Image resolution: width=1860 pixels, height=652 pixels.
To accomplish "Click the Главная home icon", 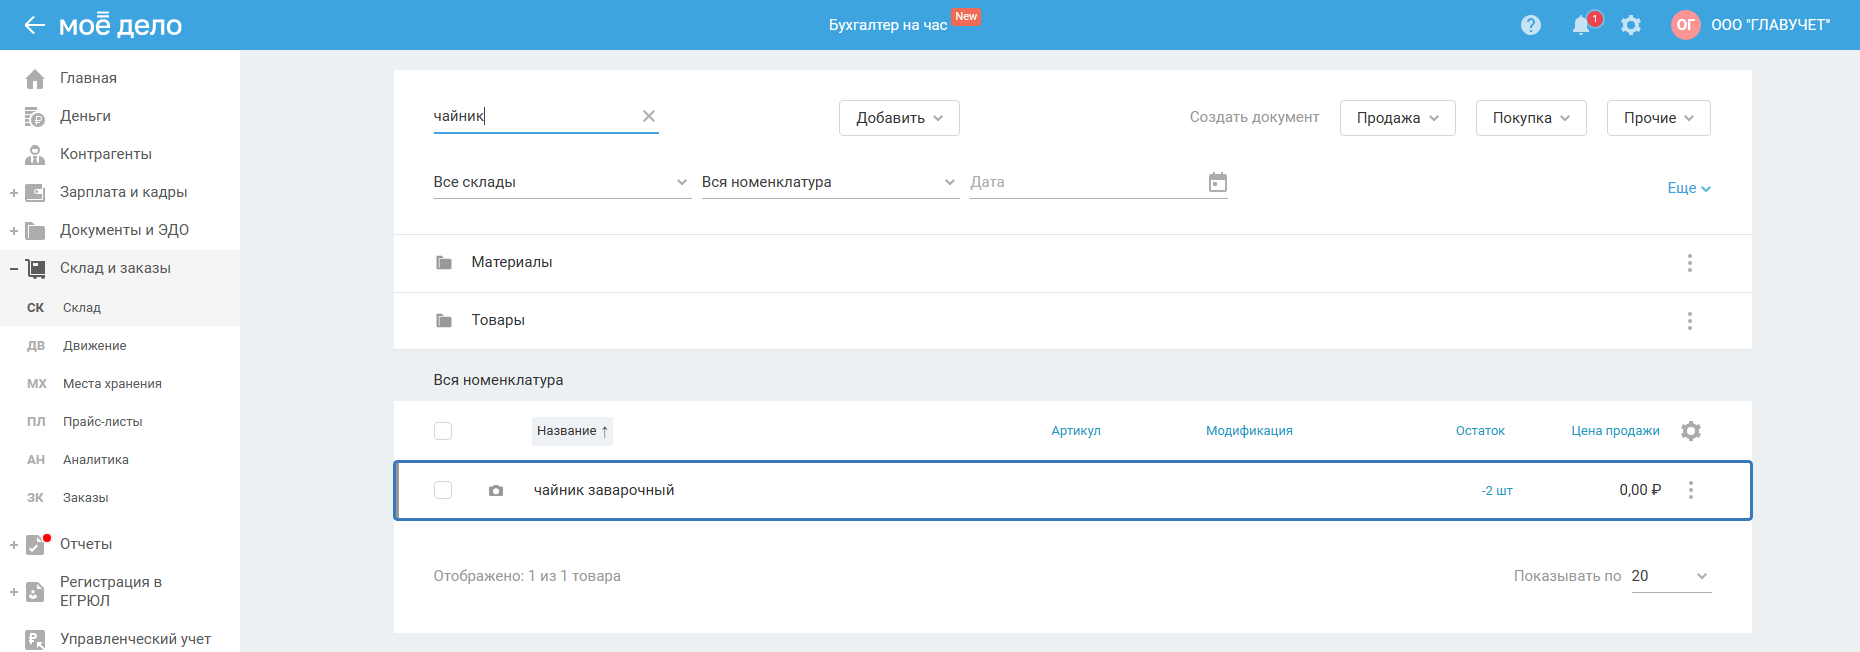I will pyautogui.click(x=35, y=79).
